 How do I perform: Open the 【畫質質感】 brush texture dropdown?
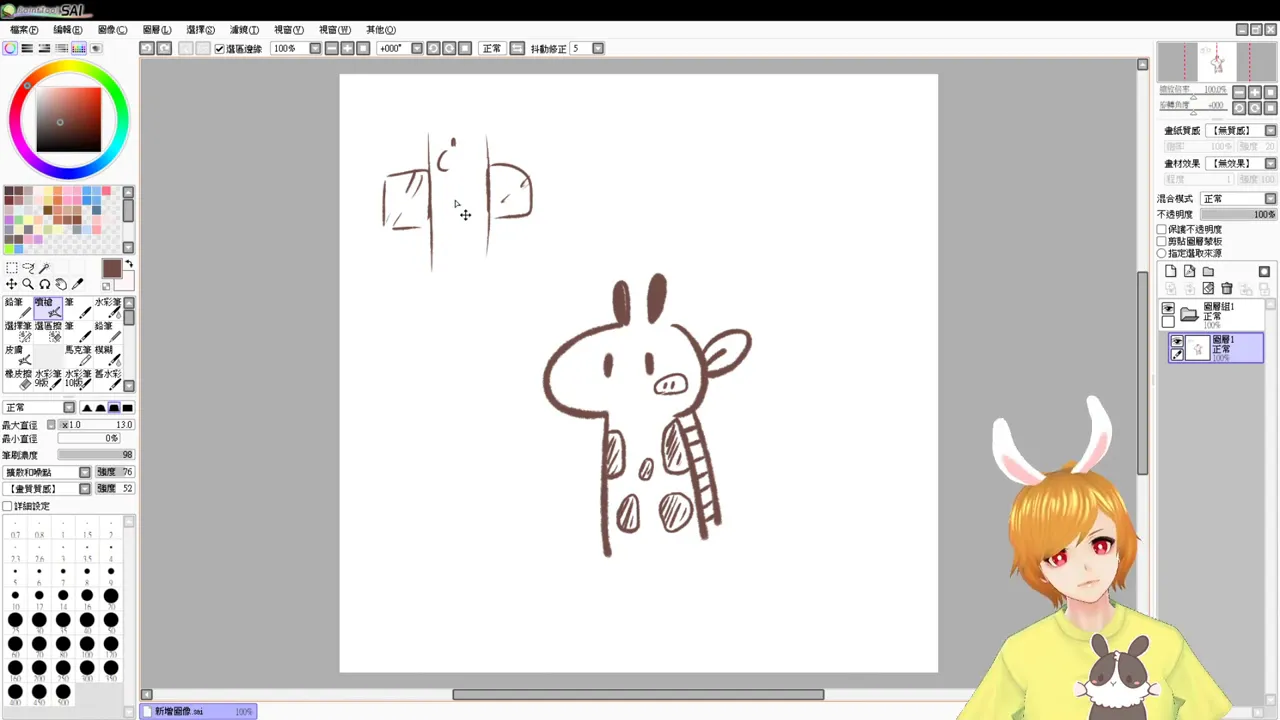pos(85,488)
